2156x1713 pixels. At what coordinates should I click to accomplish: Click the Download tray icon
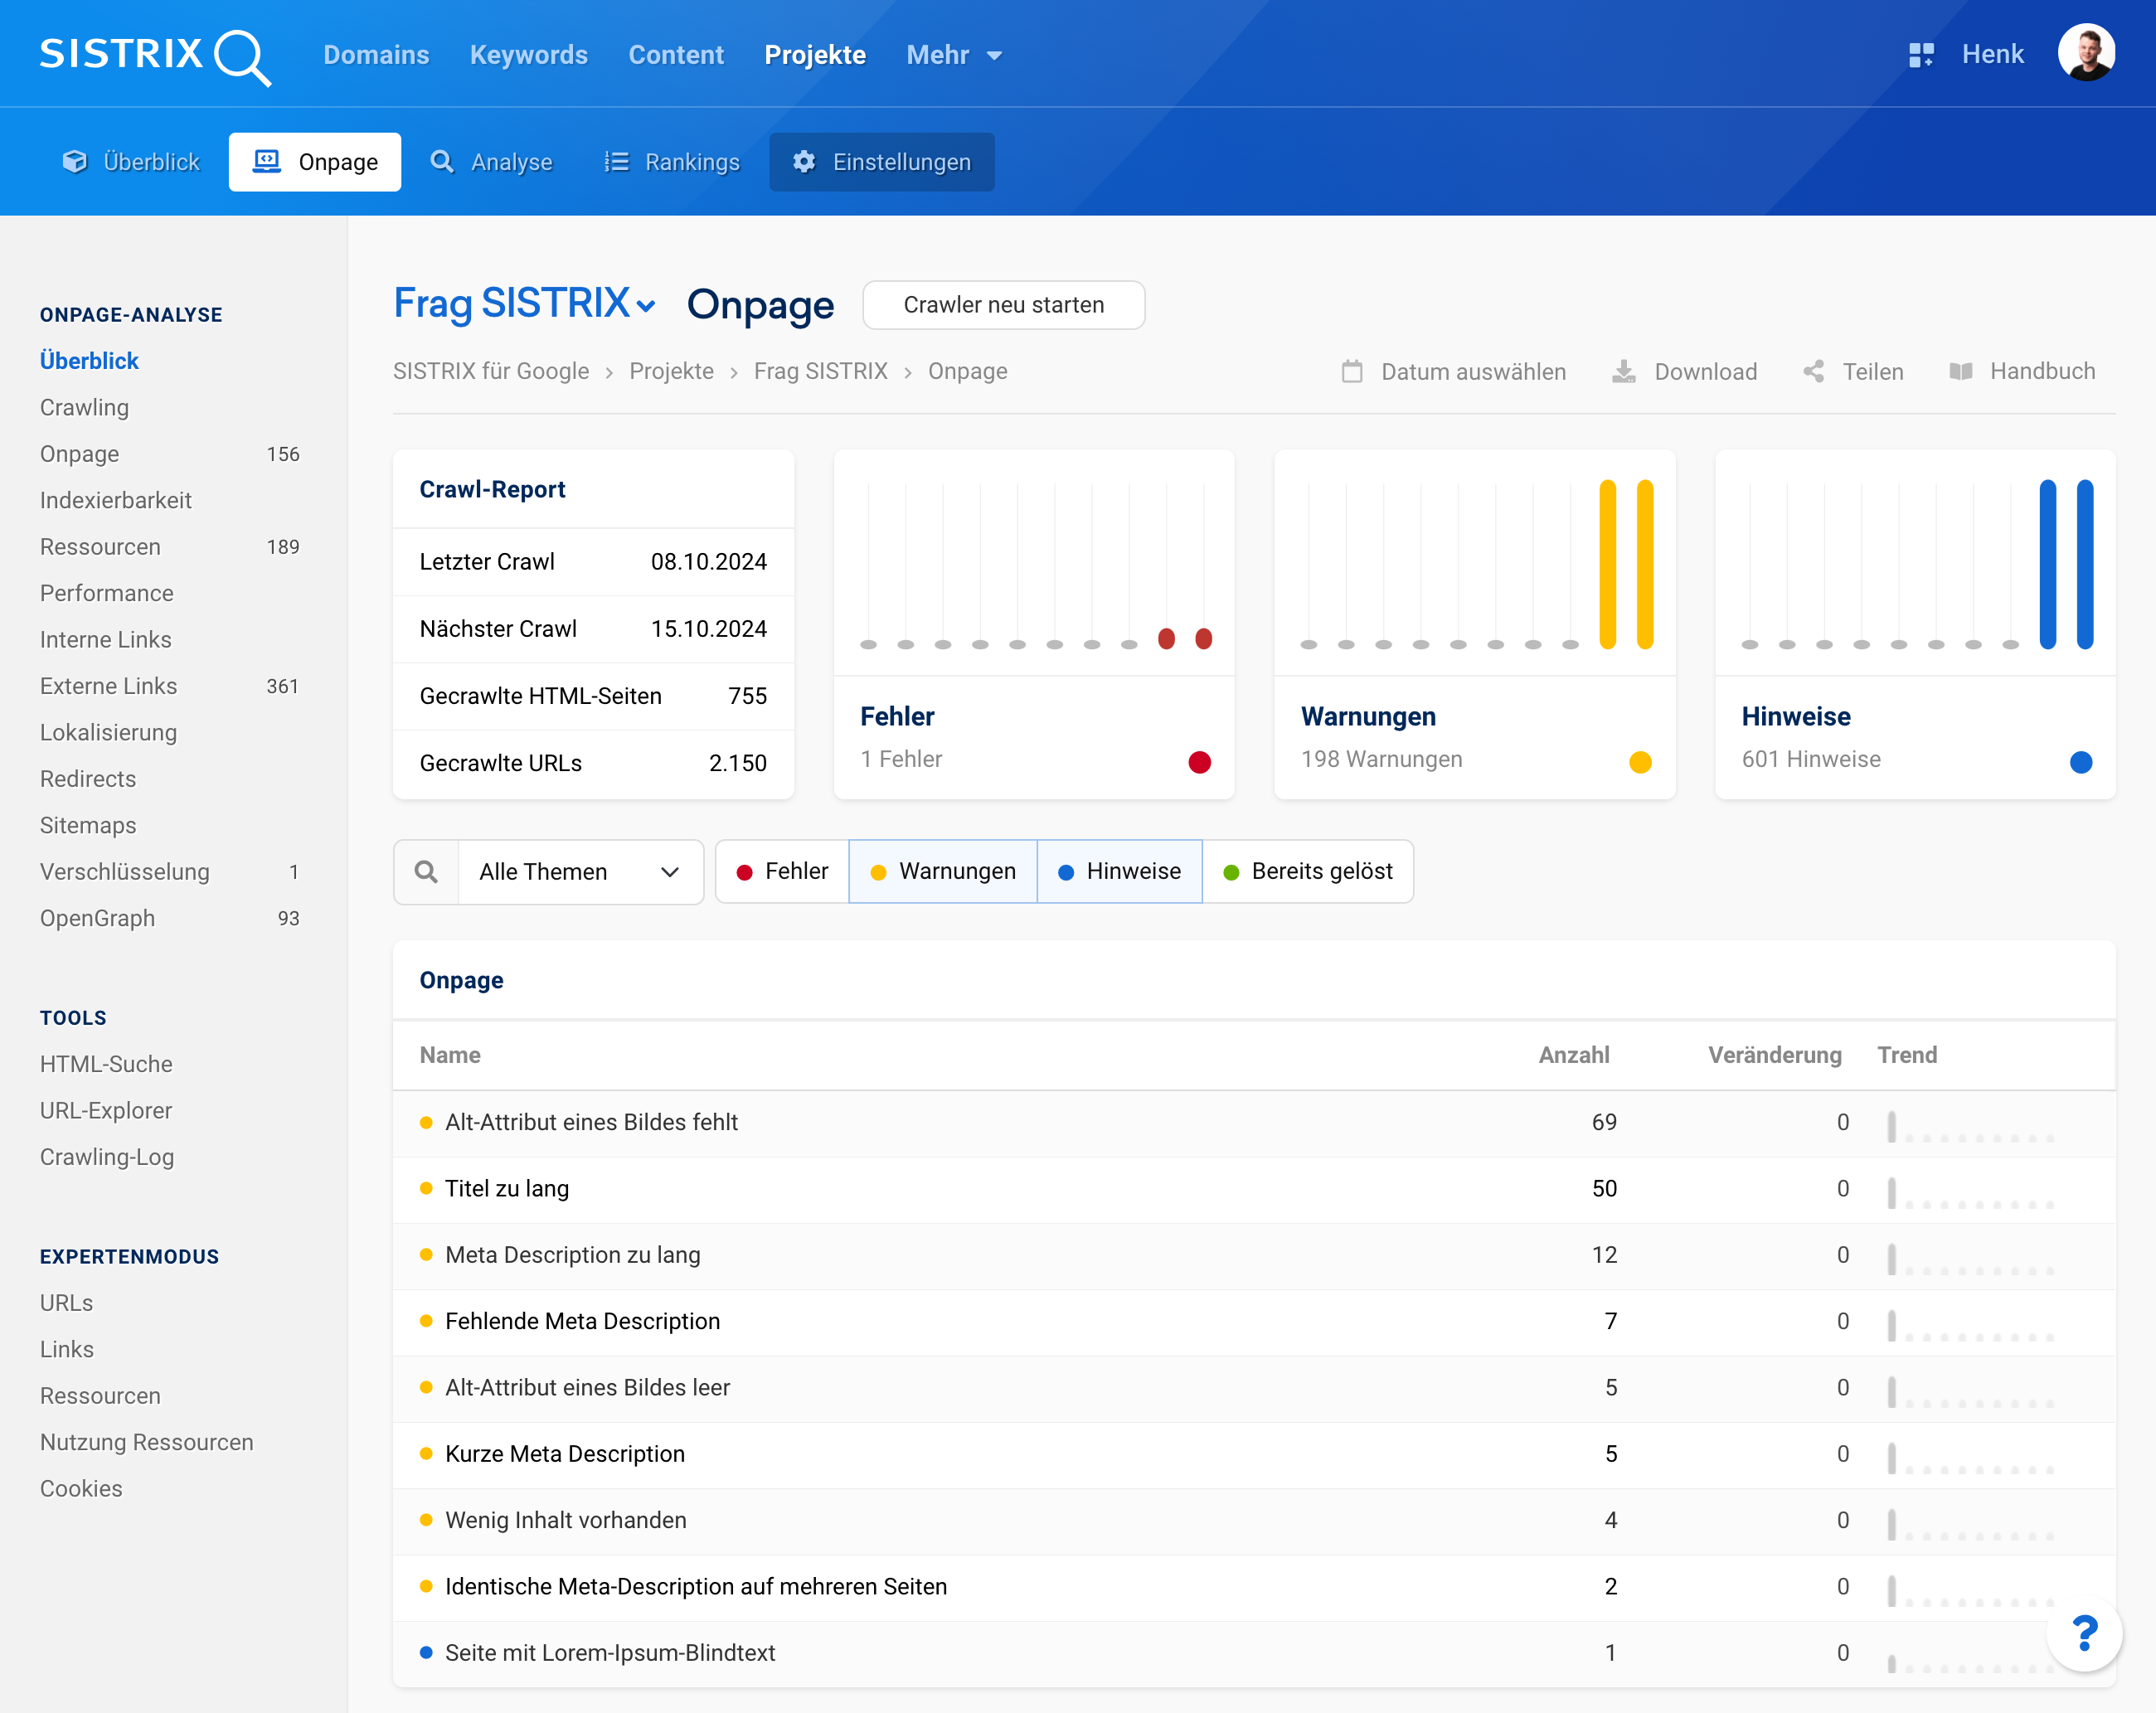(1624, 372)
